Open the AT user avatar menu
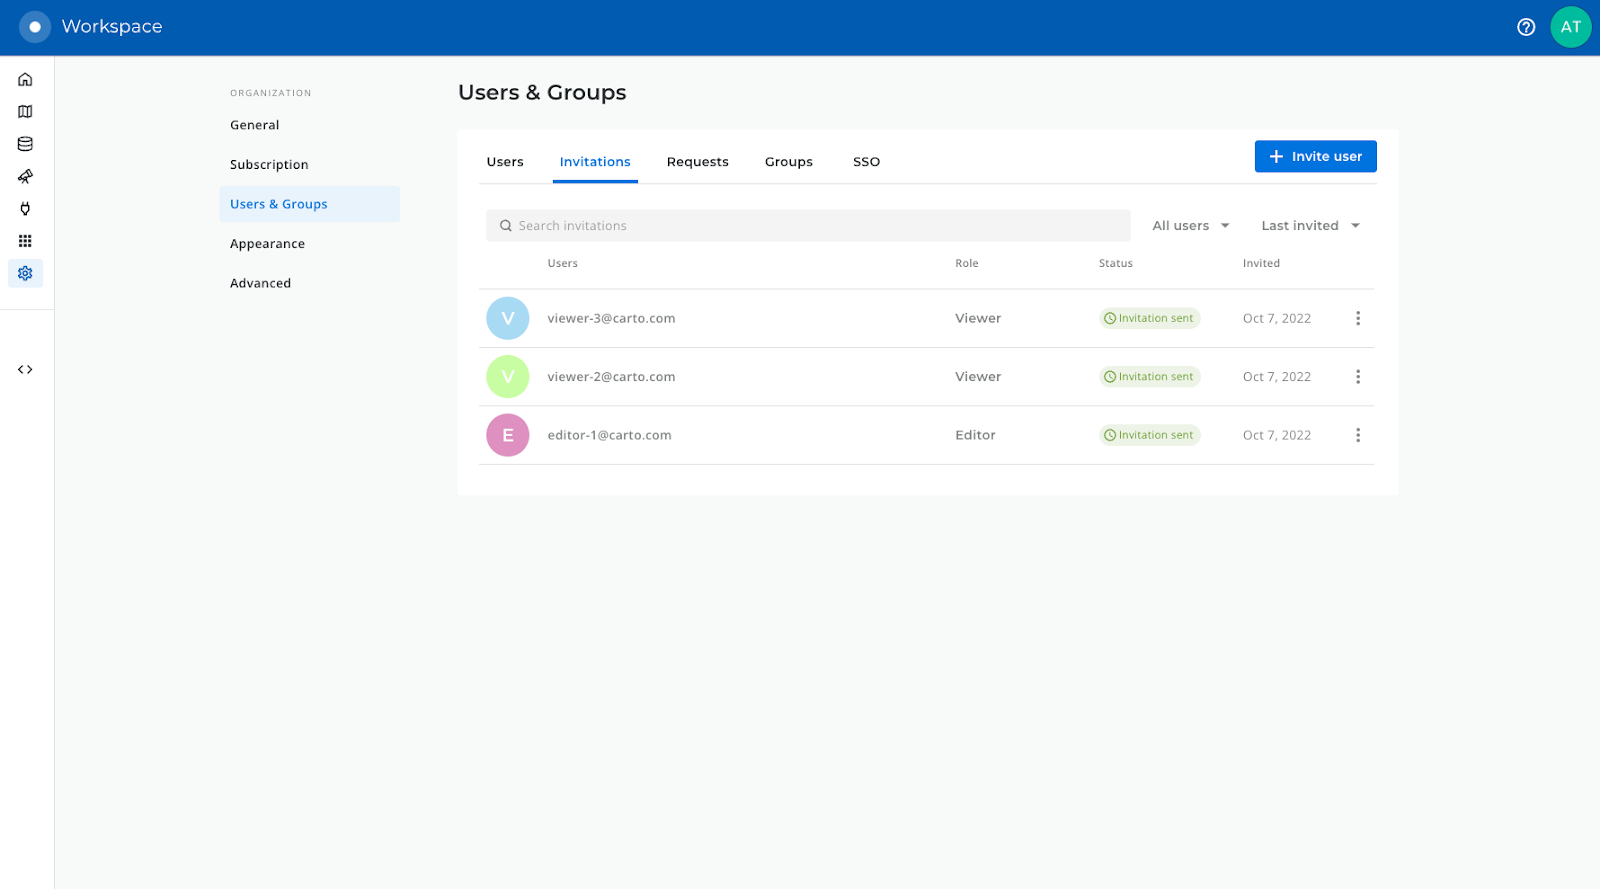The image size is (1600, 889). tap(1570, 27)
